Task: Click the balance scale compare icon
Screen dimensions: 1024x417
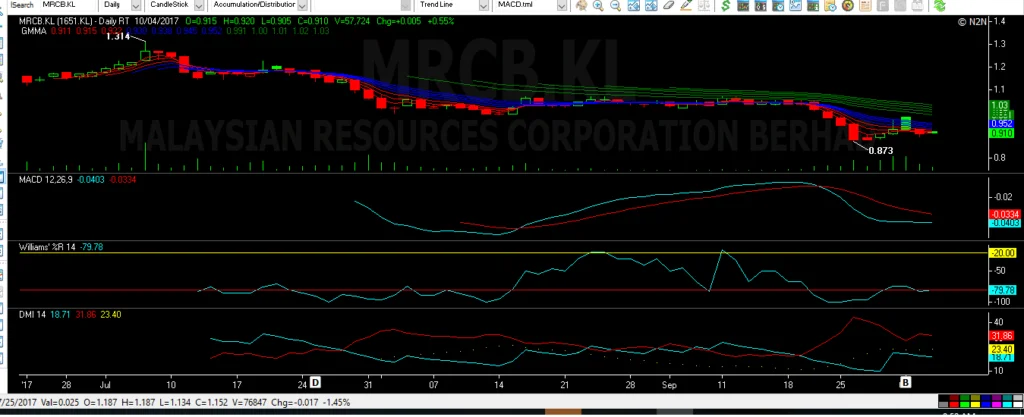Action: coord(704,5)
